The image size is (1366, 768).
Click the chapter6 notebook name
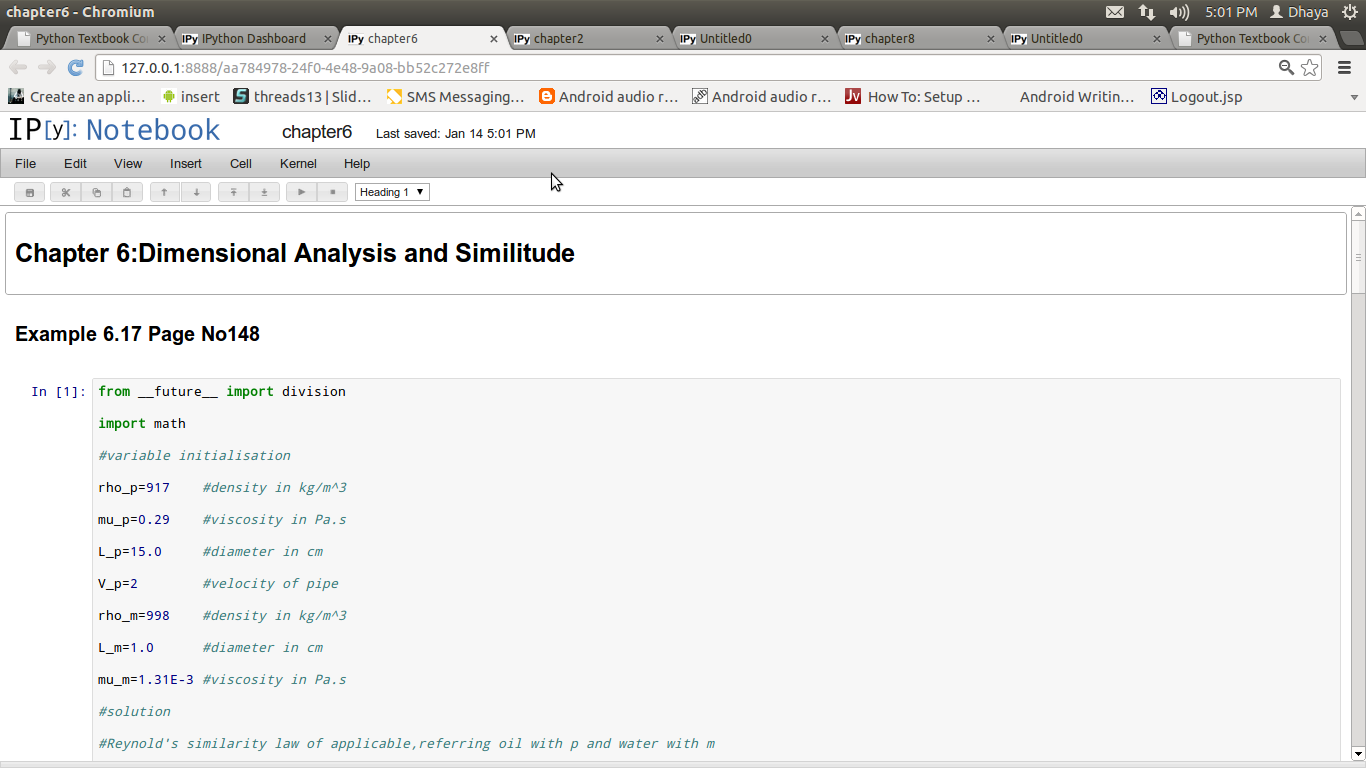coord(317,132)
